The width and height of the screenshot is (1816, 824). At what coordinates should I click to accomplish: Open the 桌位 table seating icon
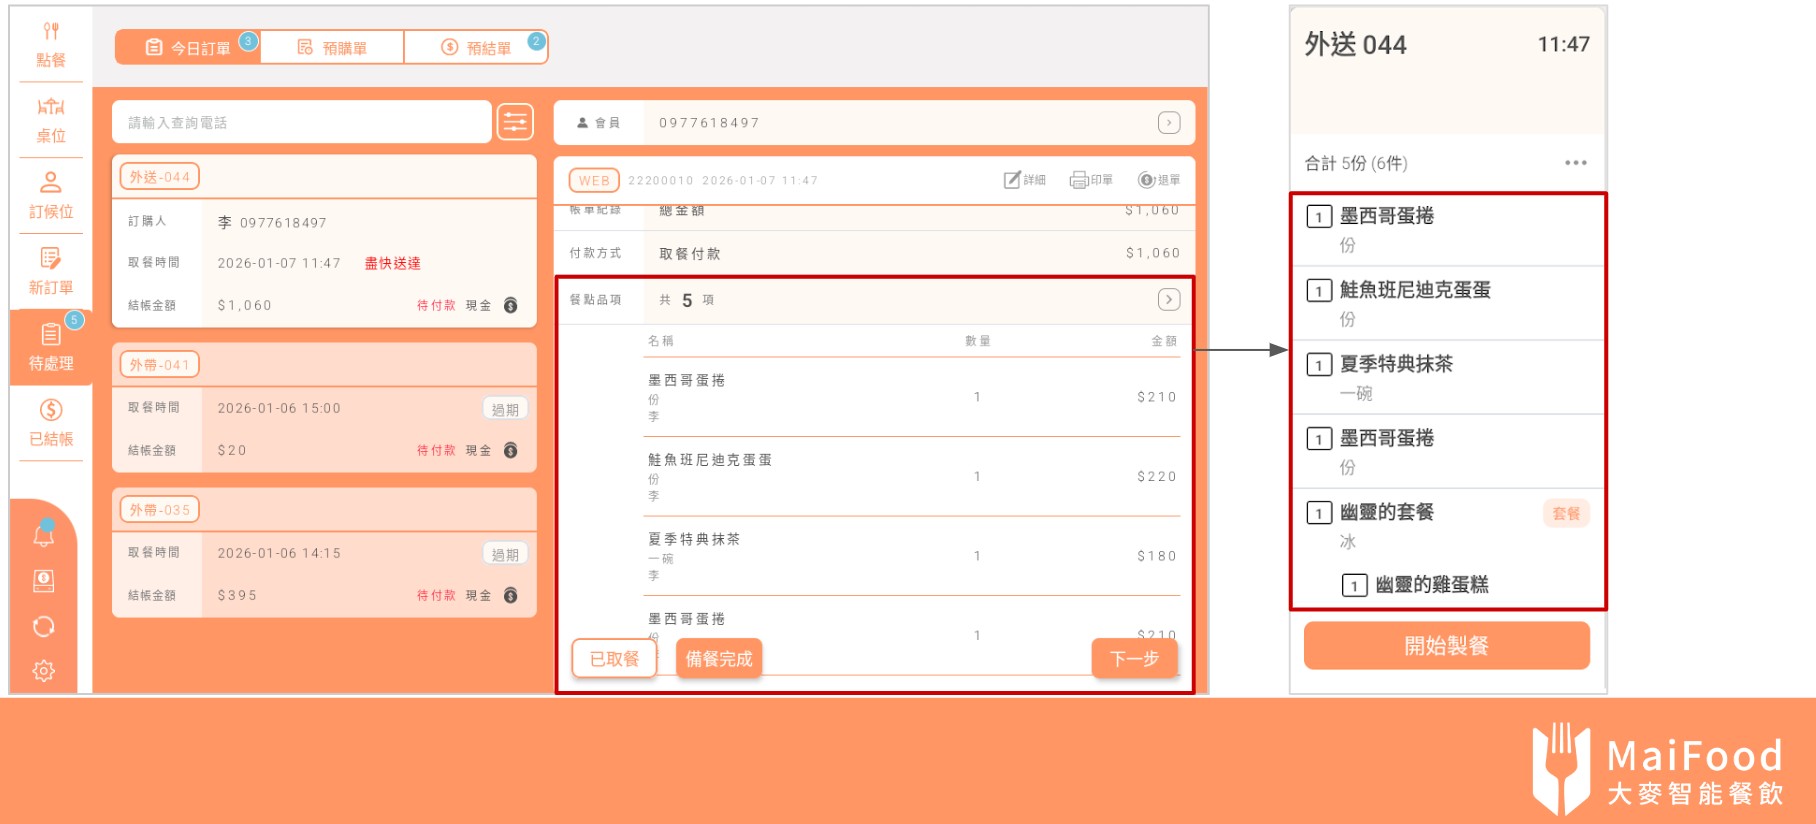click(x=51, y=120)
